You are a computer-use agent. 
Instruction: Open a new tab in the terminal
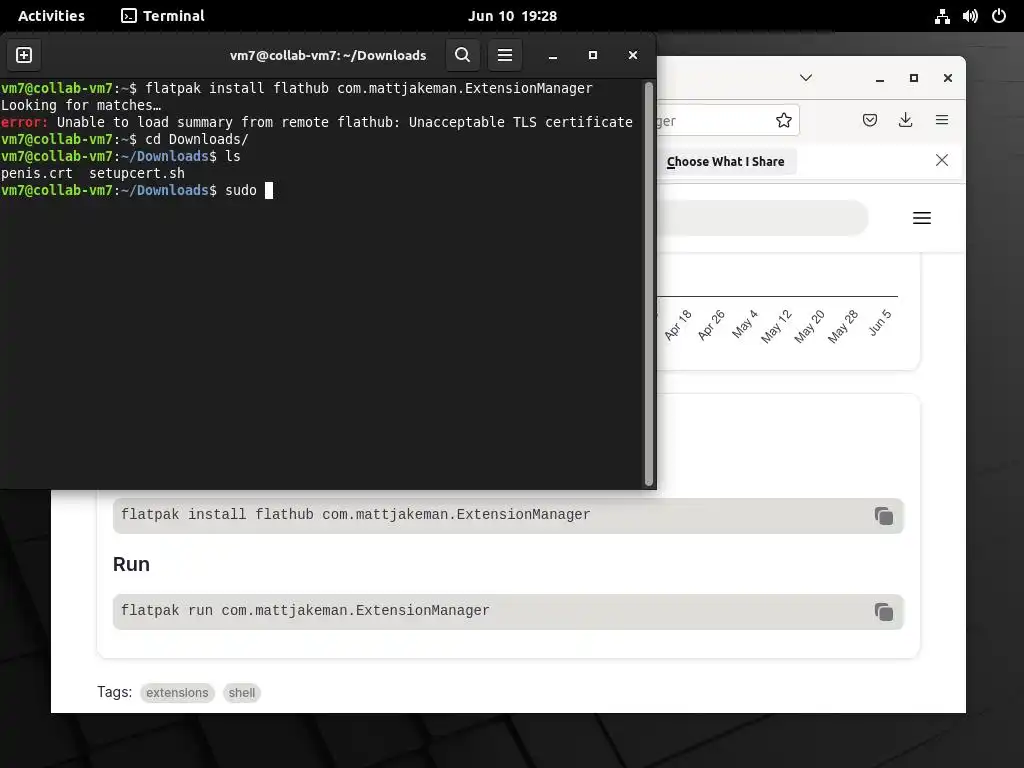pos(24,55)
